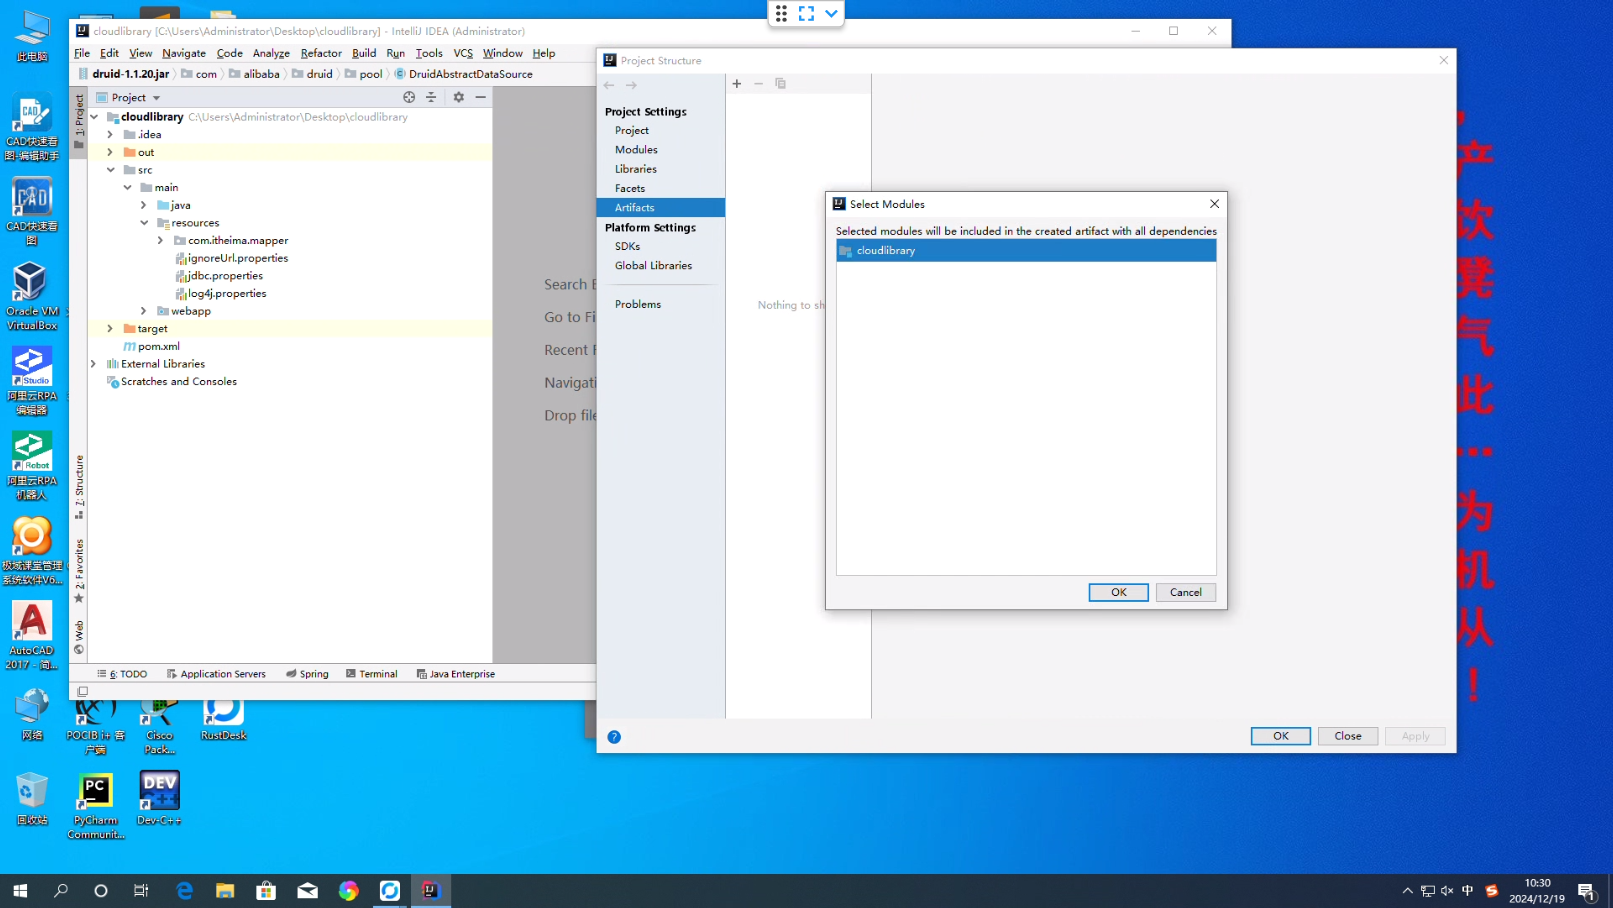This screenshot has height=908, width=1613.
Task: Select the cloudlibrary module in list
Action: pos(1026,251)
